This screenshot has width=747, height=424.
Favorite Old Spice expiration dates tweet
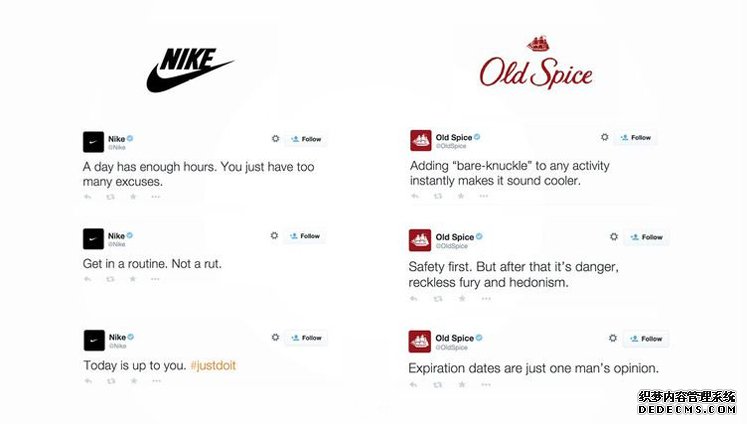pyautogui.click(x=462, y=384)
